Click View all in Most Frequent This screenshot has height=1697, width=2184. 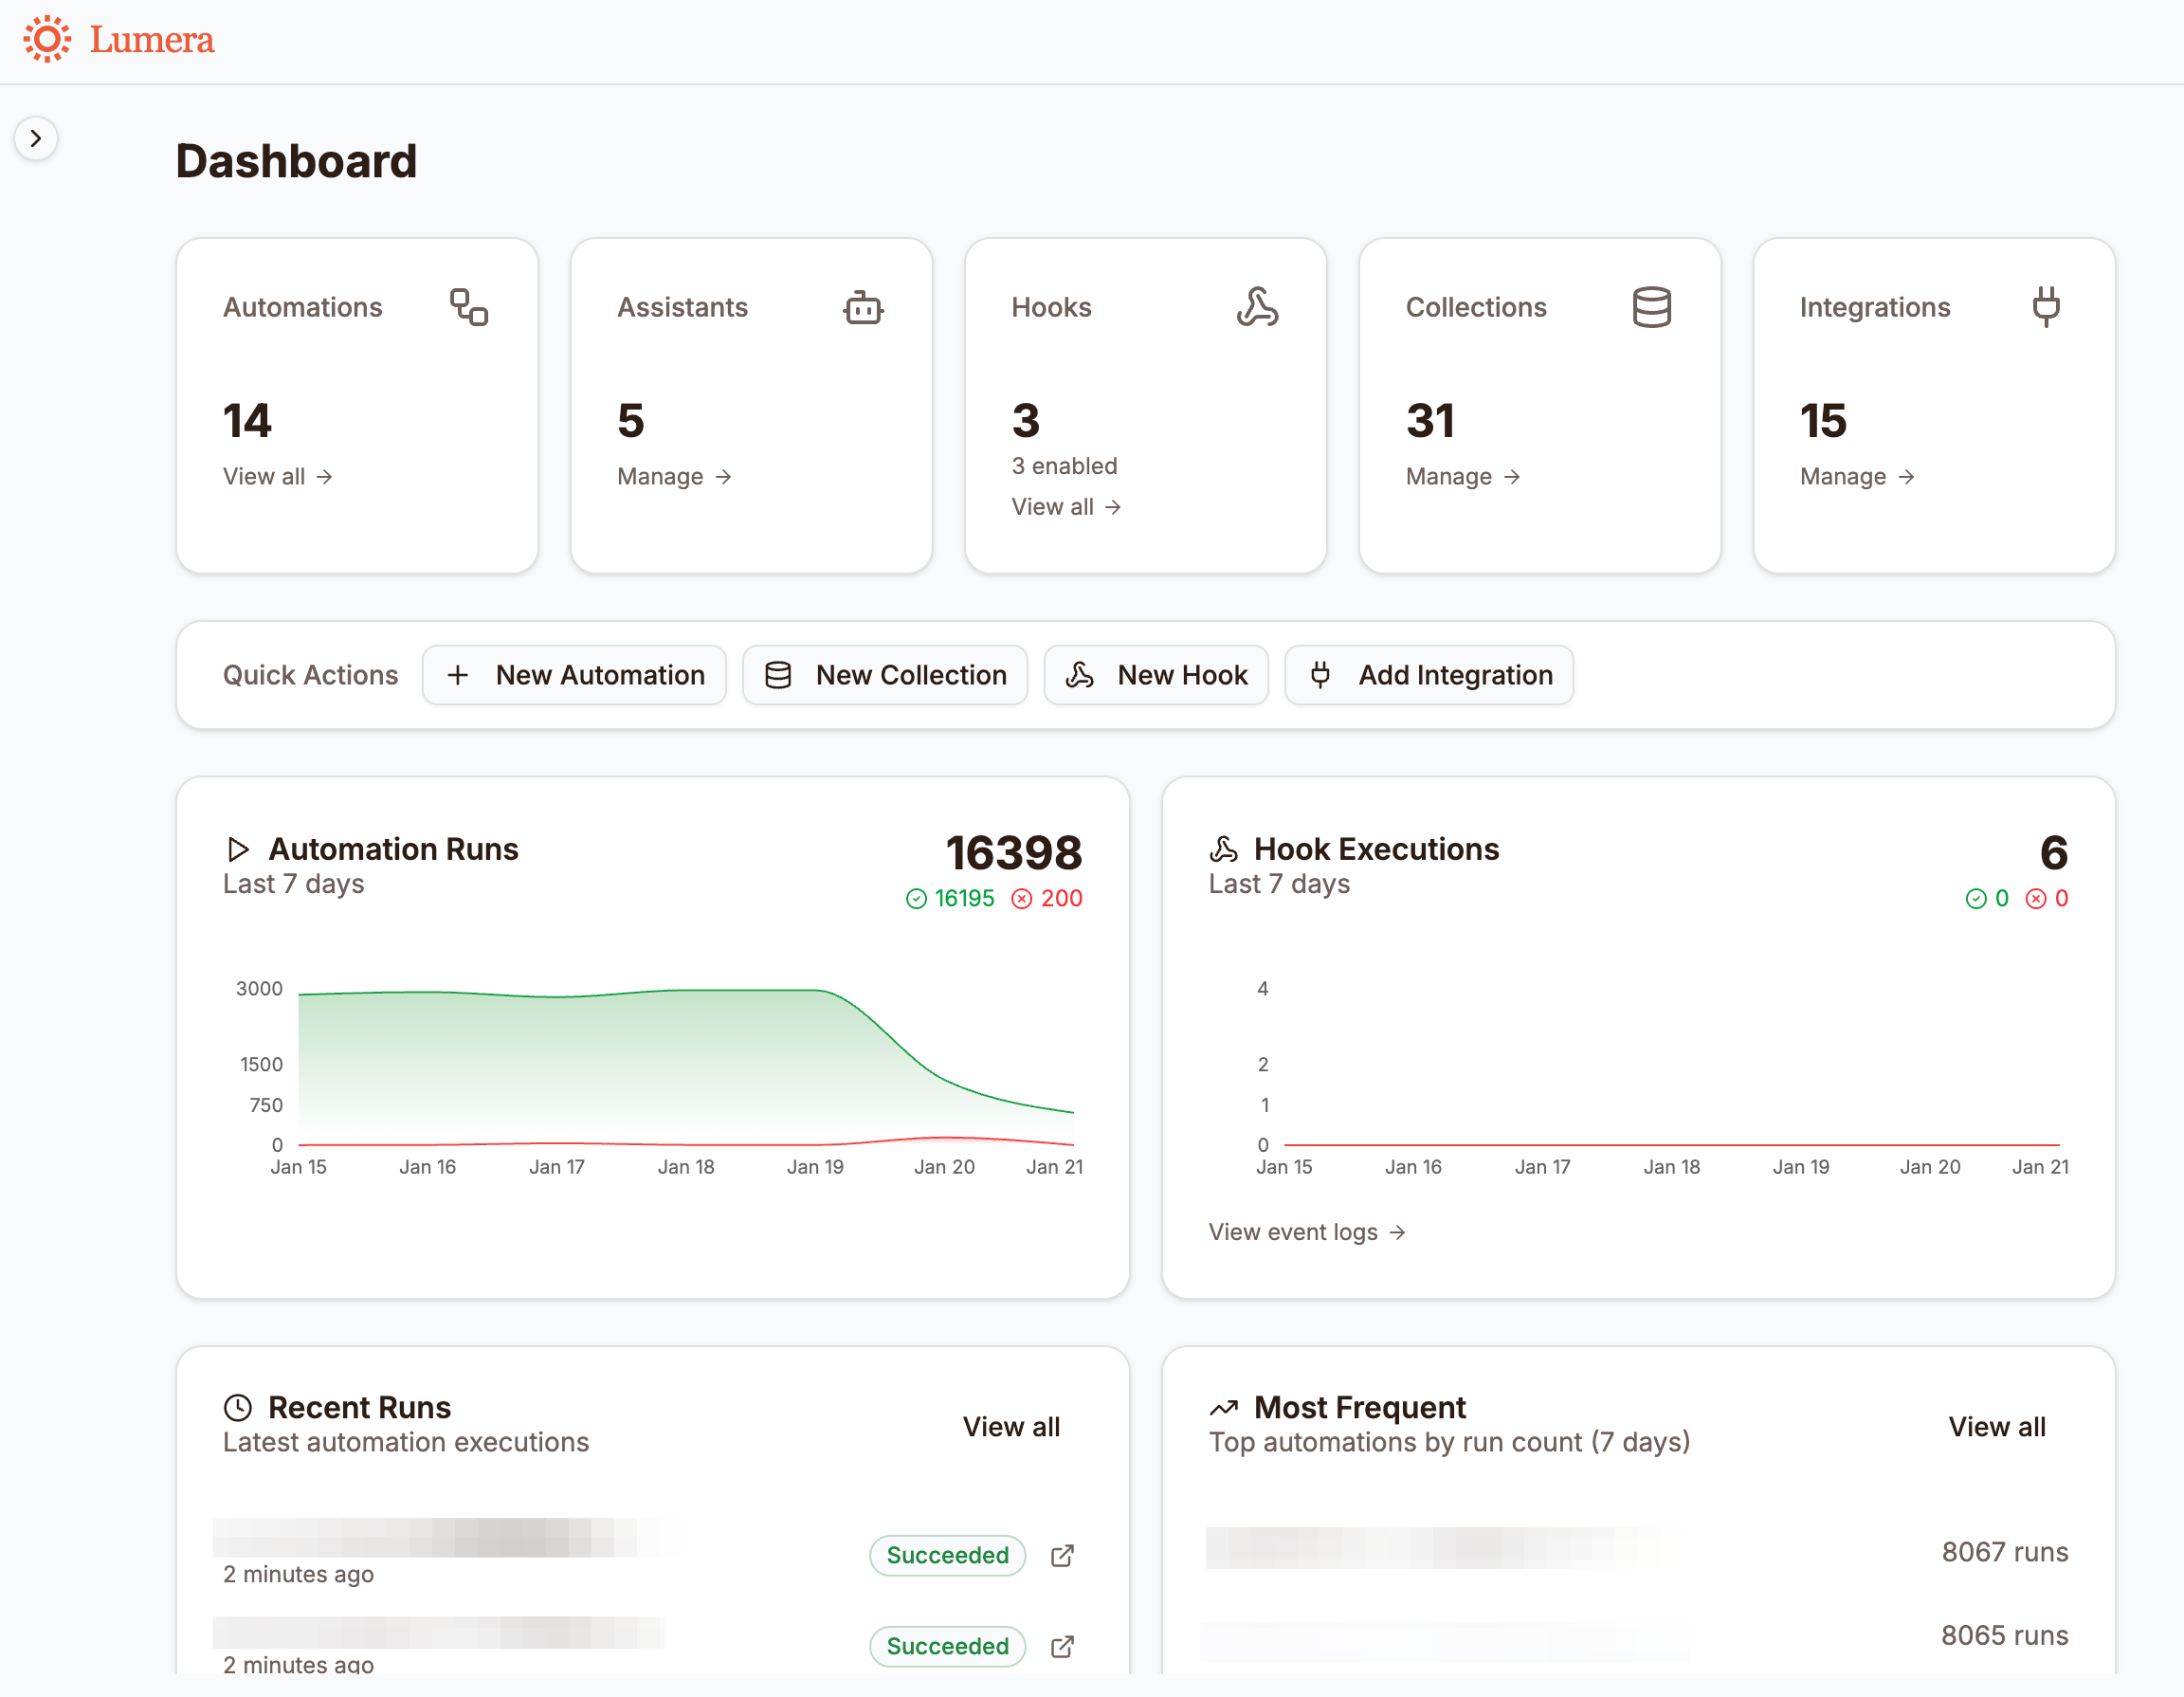point(1996,1426)
